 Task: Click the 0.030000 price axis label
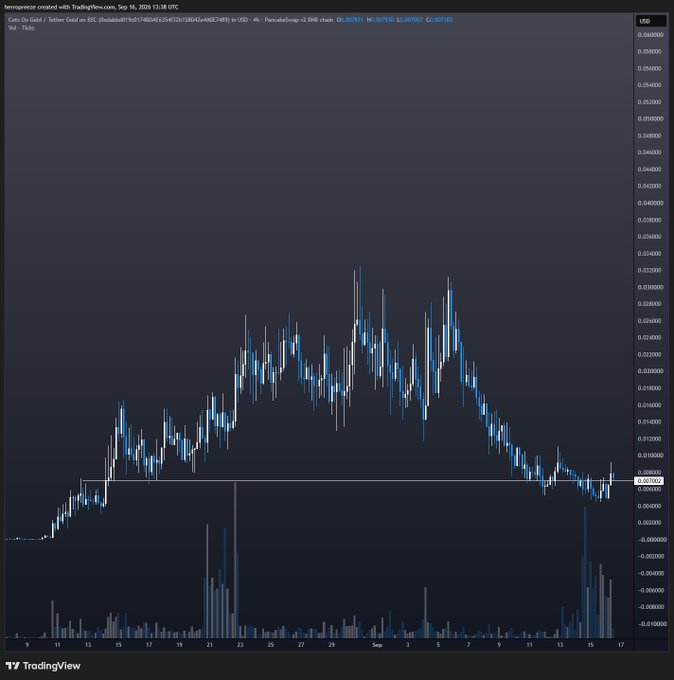coord(650,287)
